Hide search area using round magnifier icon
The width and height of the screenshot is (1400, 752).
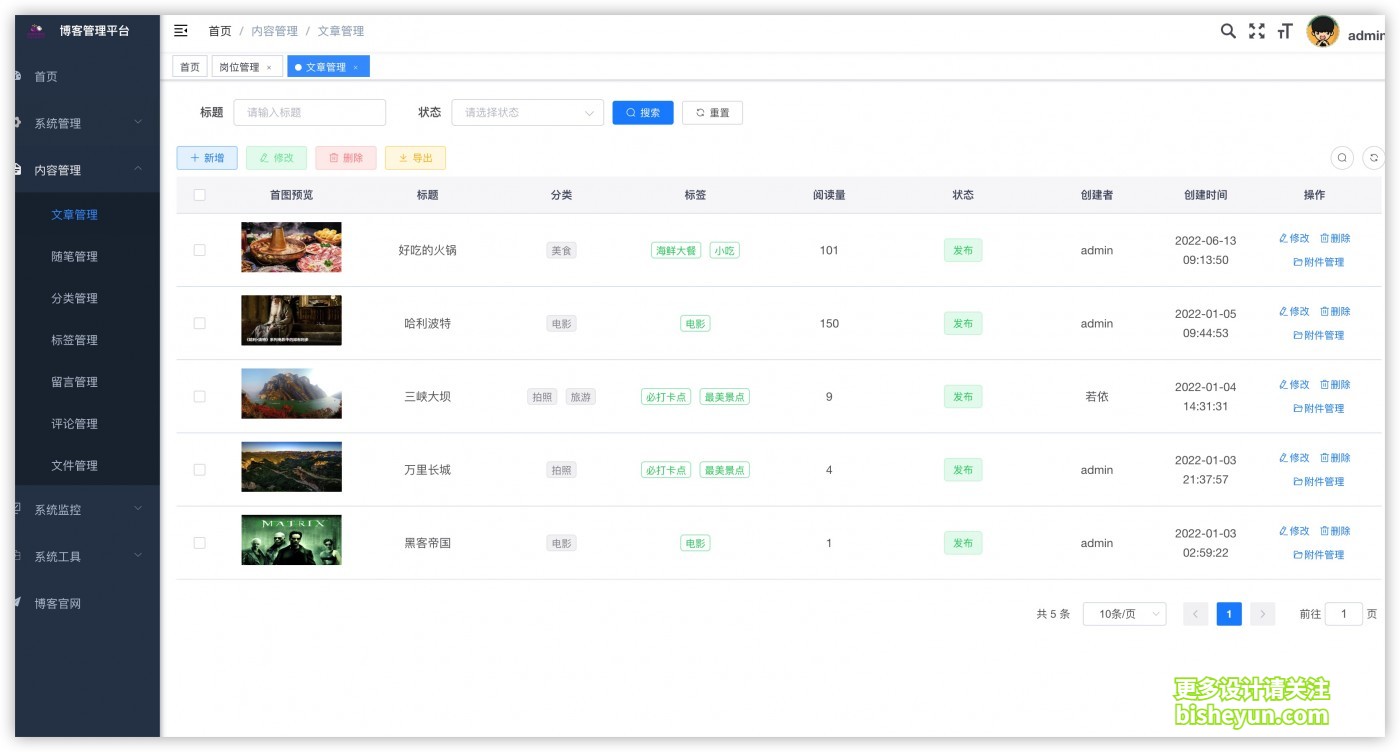(1342, 158)
